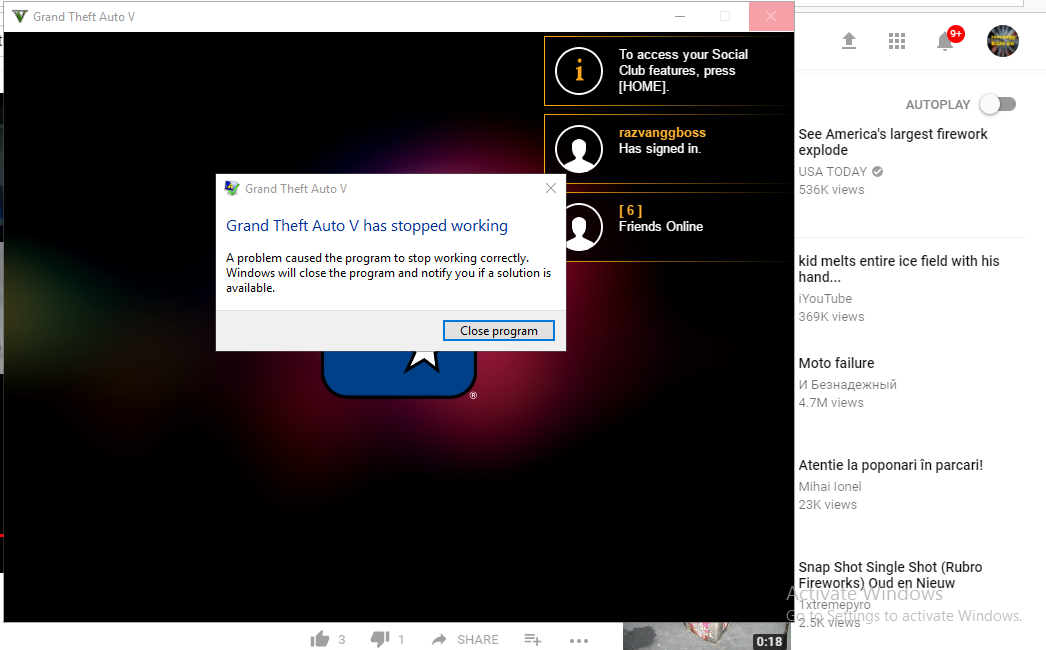Image resolution: width=1046 pixels, height=650 pixels.
Task: Open the YouTube apps grid icon
Action: (x=897, y=41)
